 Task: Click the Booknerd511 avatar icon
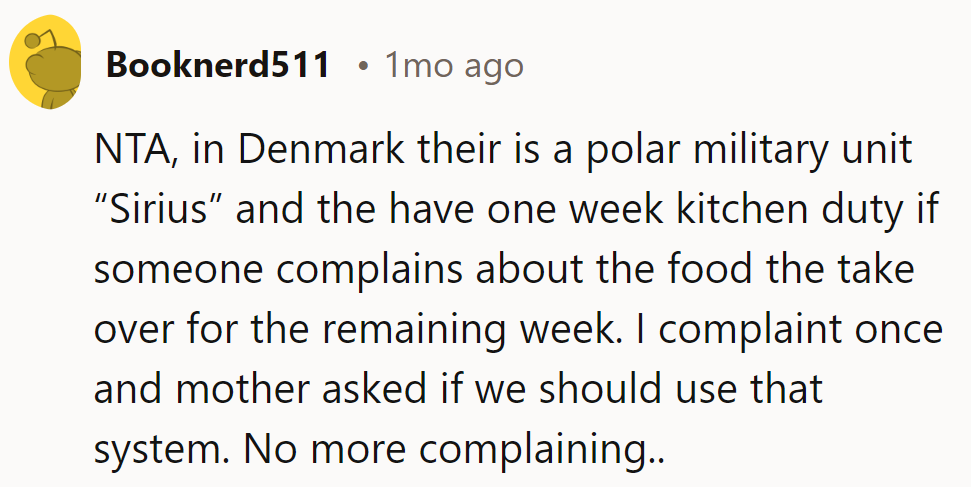pyautogui.click(x=47, y=67)
